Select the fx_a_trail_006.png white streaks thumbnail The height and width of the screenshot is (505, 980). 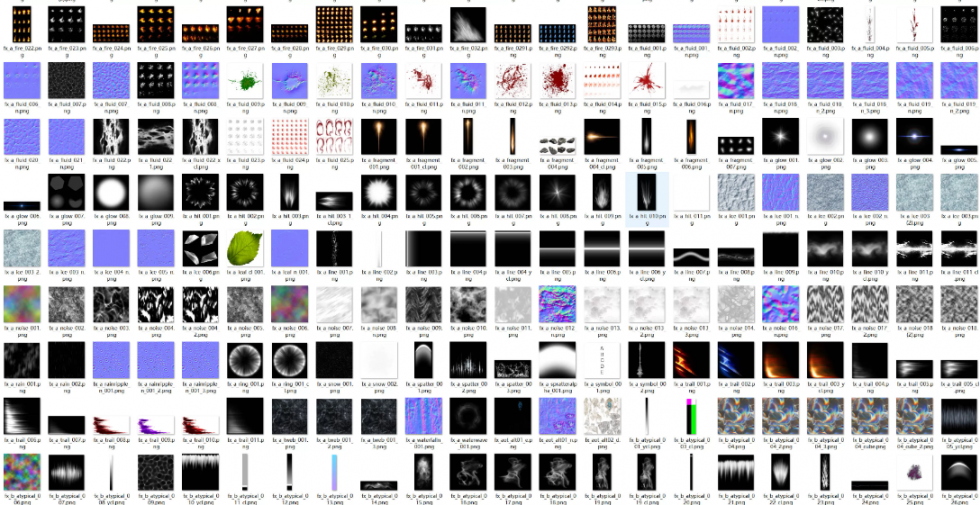point(22,416)
